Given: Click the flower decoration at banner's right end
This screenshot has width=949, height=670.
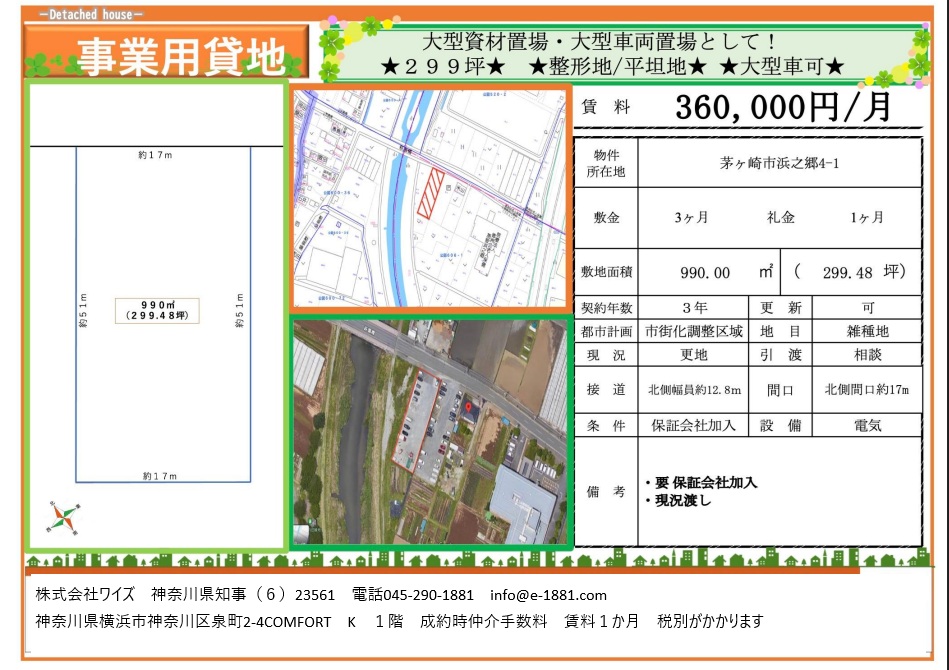Looking at the screenshot, I should point(916,64).
